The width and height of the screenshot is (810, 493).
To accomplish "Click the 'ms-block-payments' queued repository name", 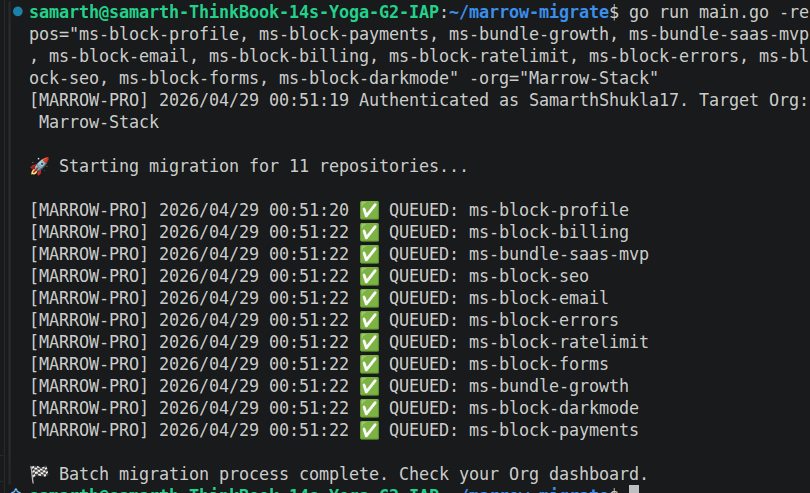I will [x=554, y=430].
